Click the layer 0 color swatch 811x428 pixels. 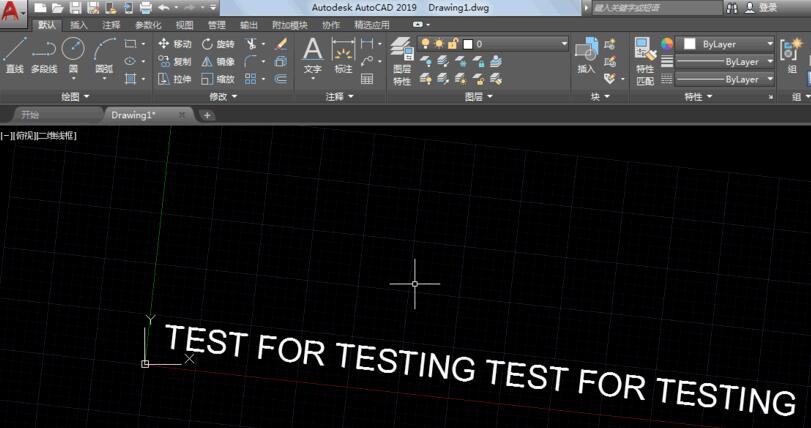tap(468, 44)
